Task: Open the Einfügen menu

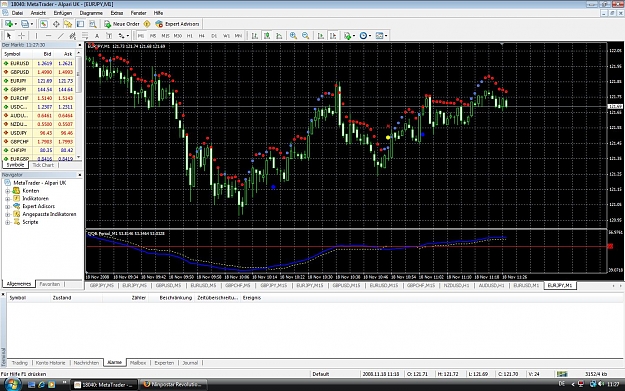Action: point(63,13)
